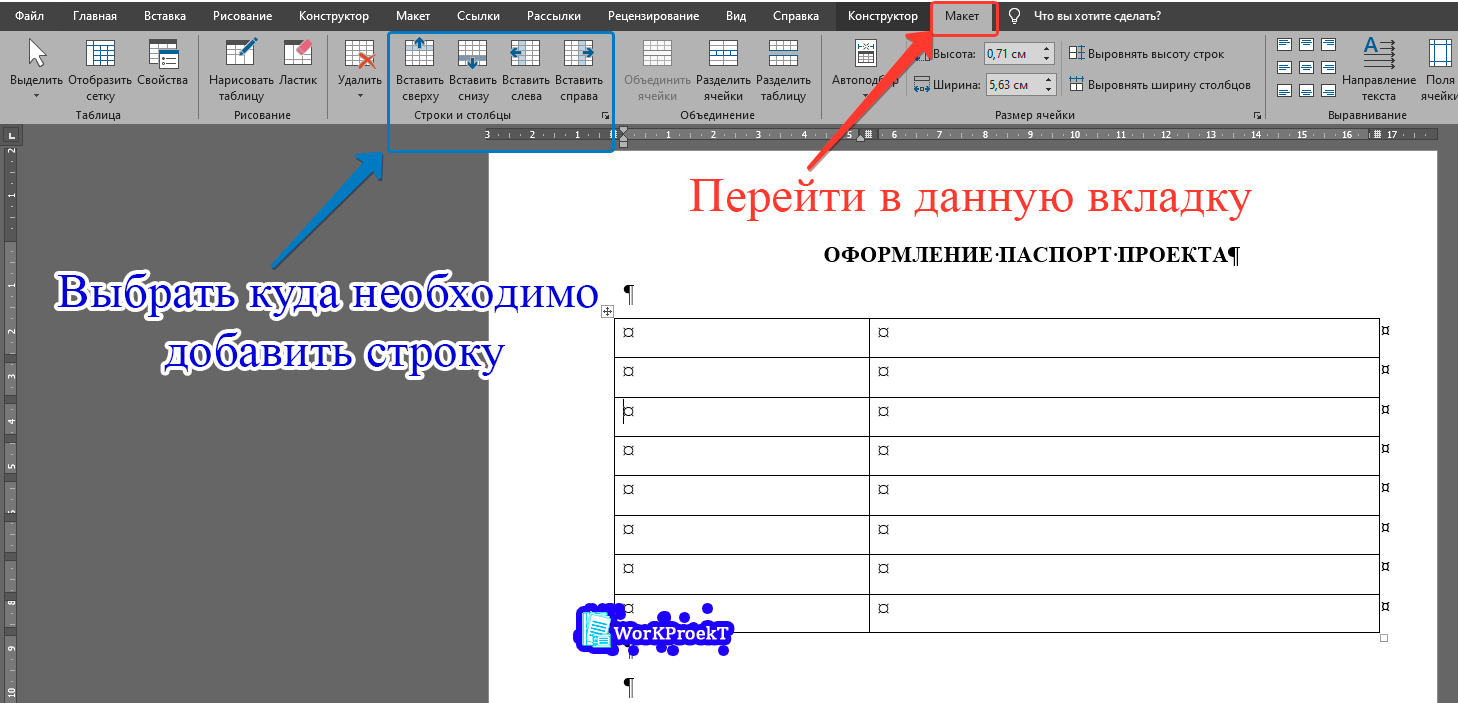Open the Конструктор table tab
Image resolution: width=1458 pixels, height=703 pixels.
884,15
